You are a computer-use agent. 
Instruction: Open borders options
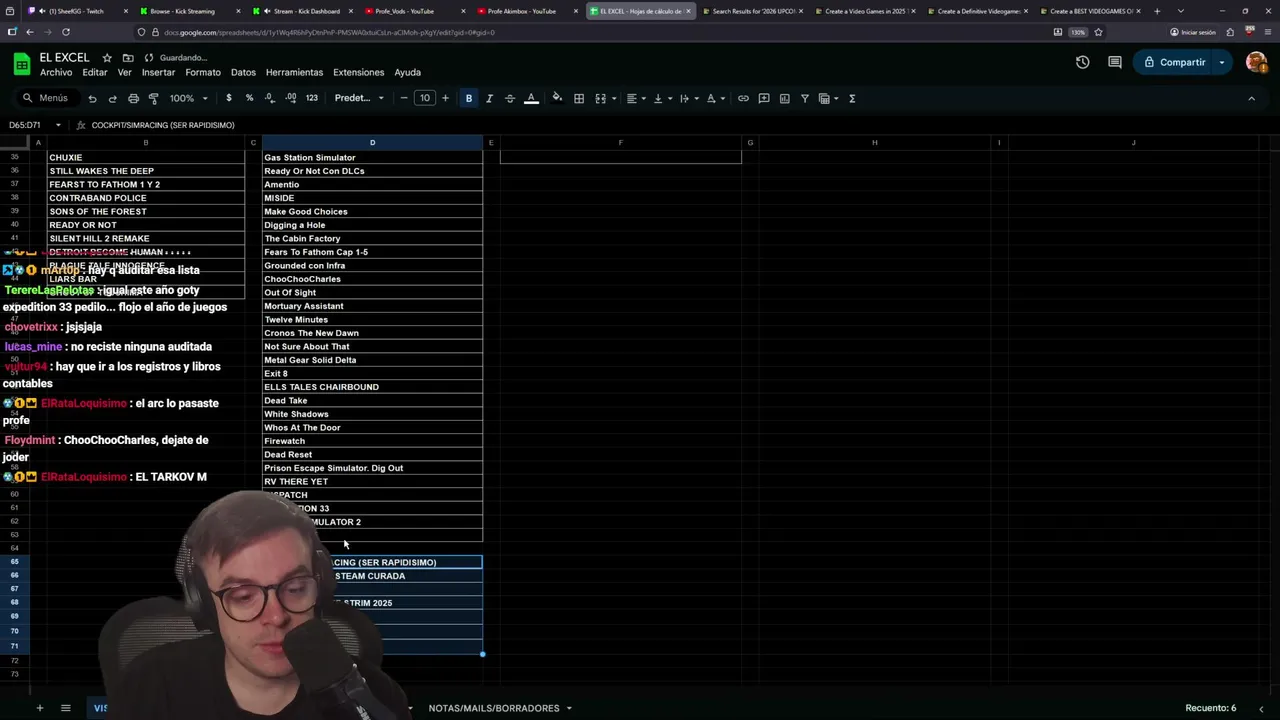tap(579, 98)
